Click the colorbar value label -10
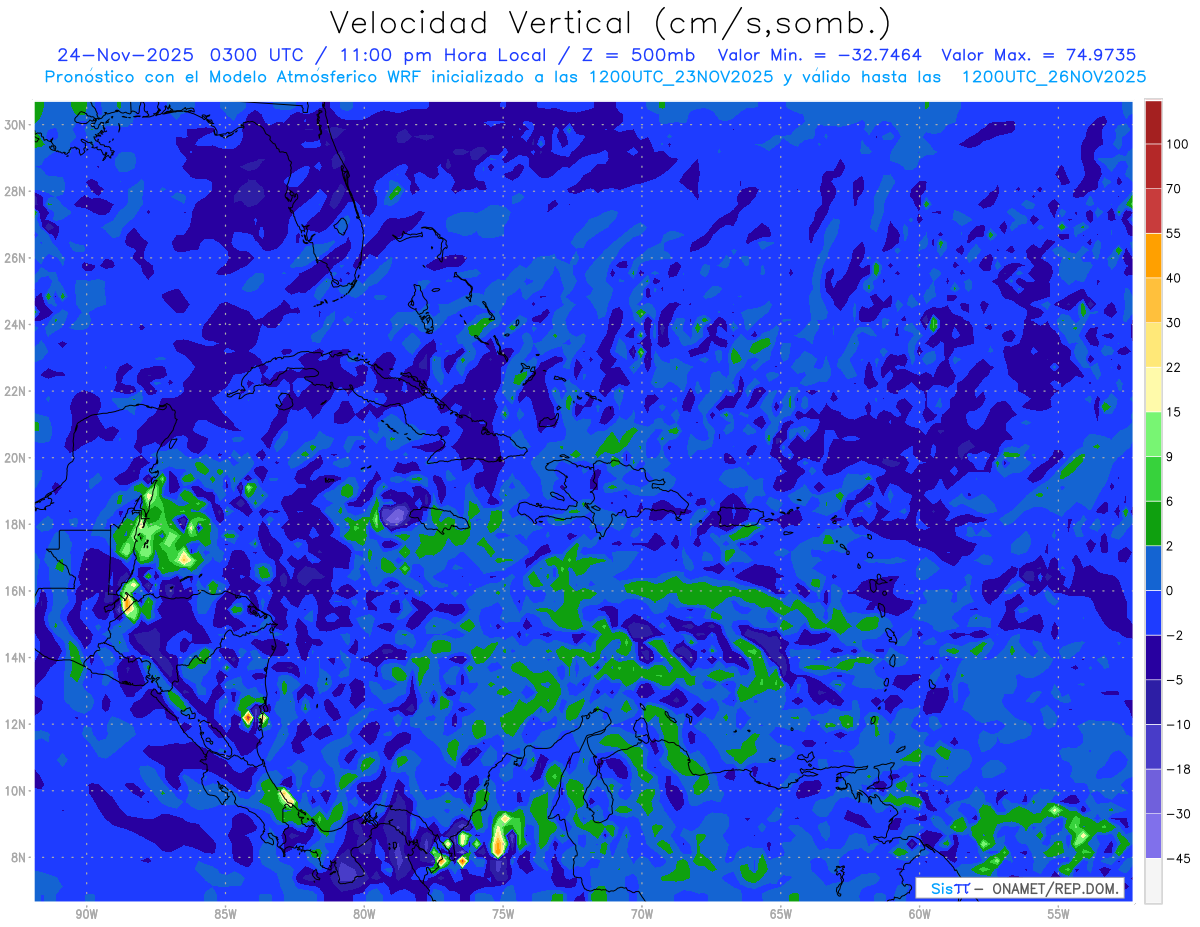The height and width of the screenshot is (927, 1200). pyautogui.click(x=1178, y=724)
